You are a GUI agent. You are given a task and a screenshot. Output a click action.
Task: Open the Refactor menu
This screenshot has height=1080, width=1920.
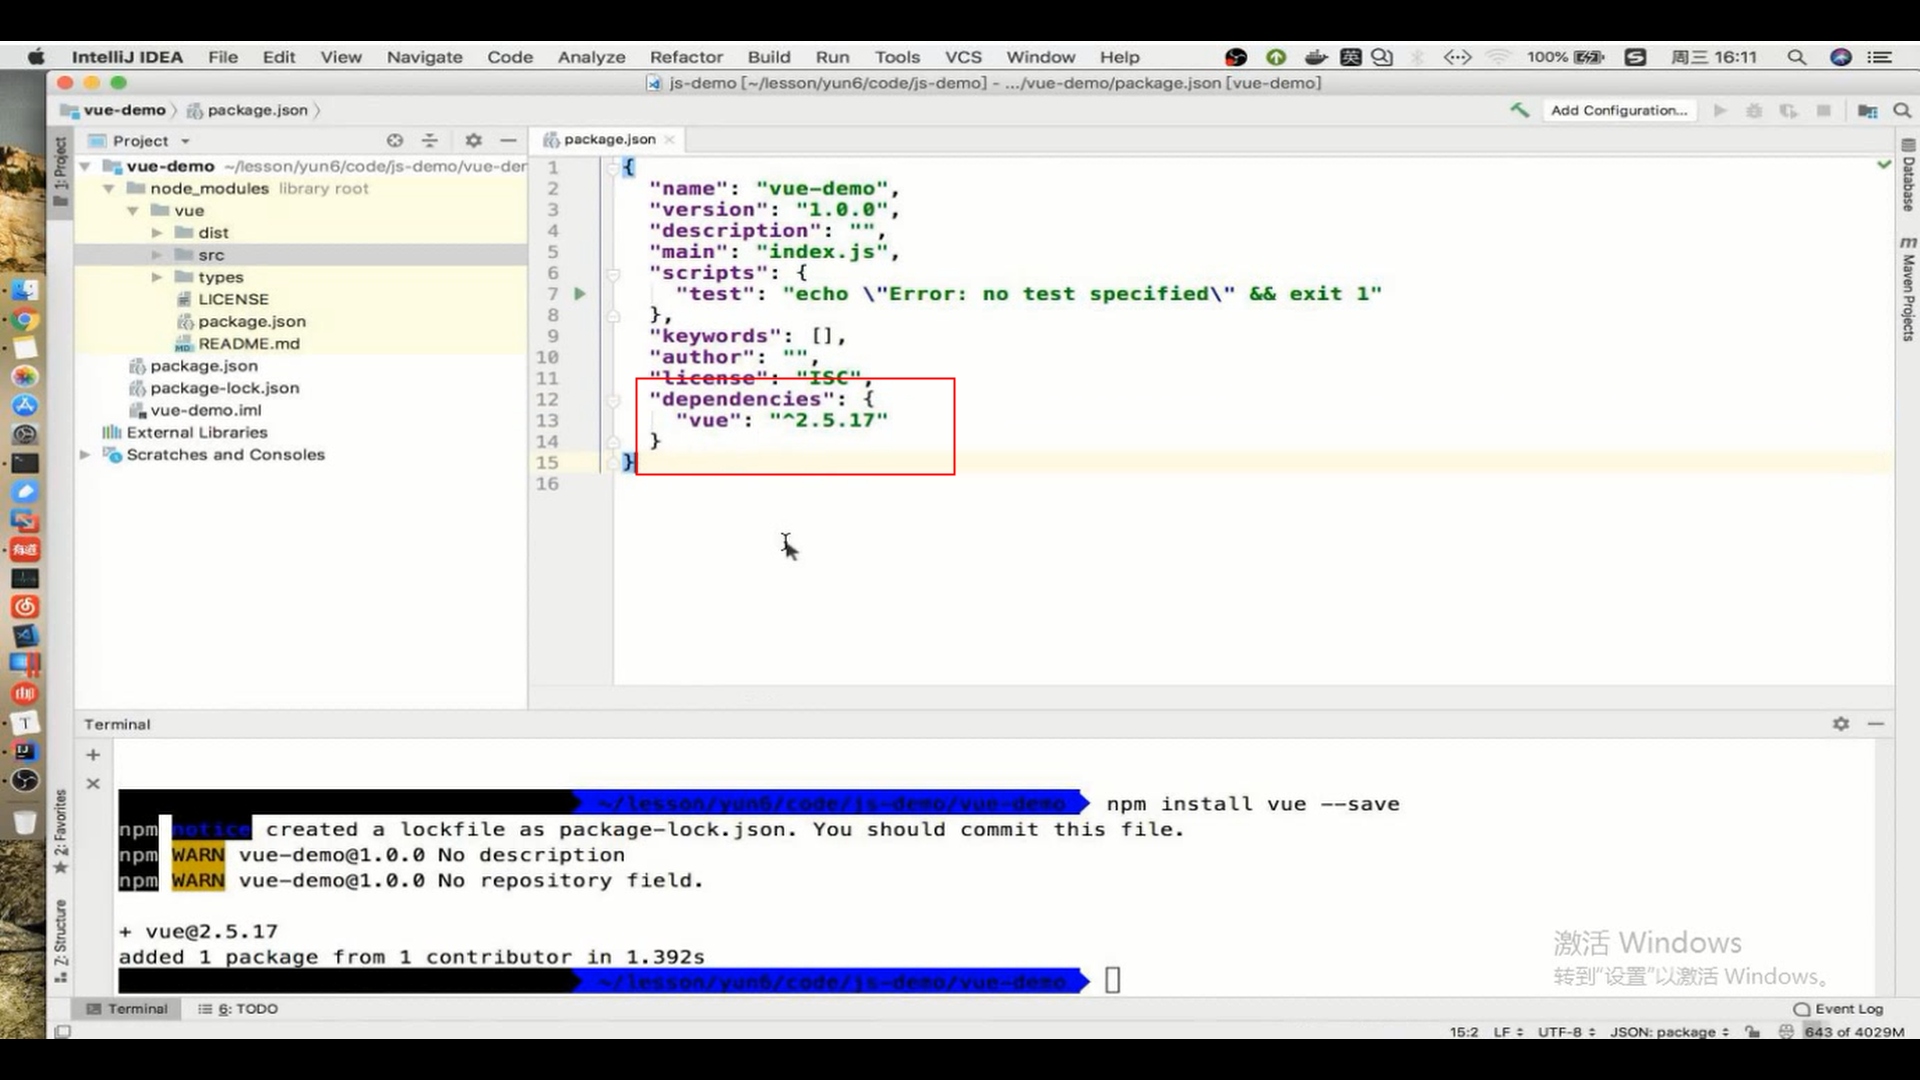point(685,57)
